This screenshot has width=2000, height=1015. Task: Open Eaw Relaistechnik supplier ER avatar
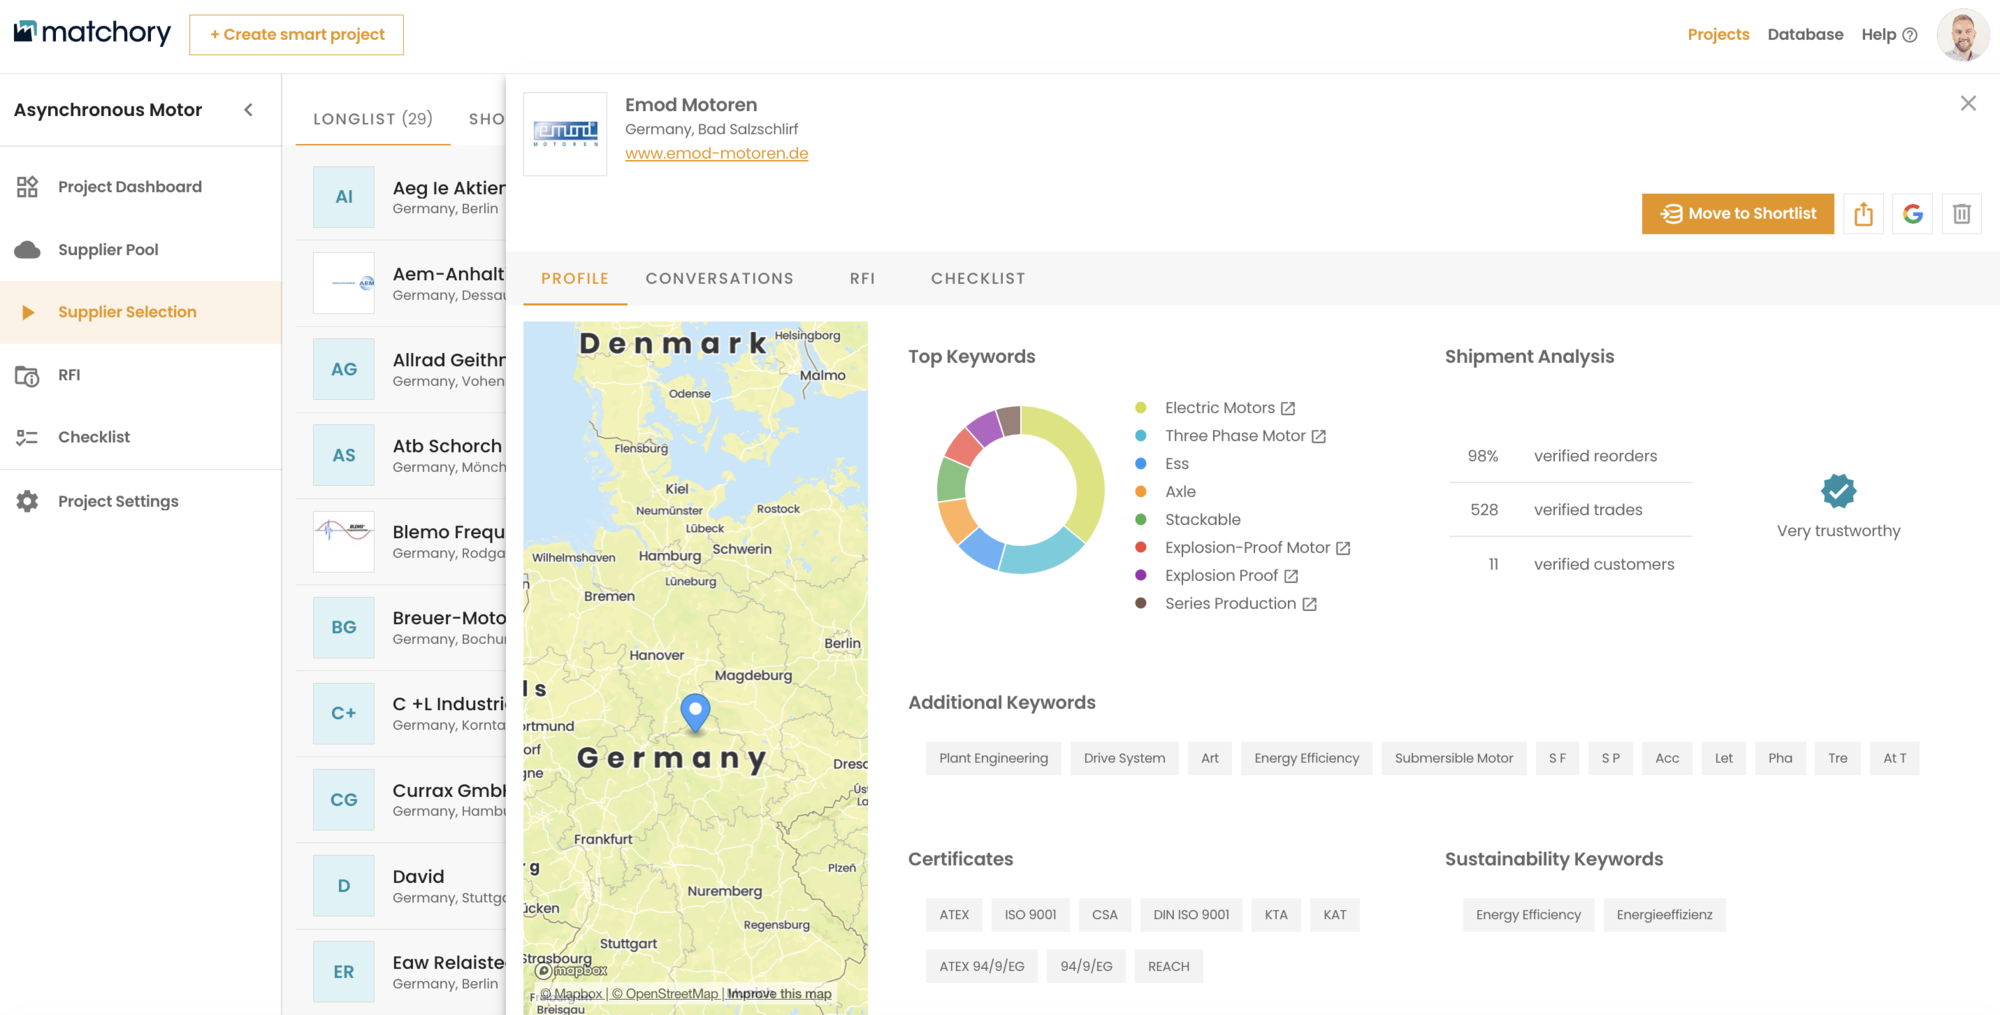[344, 972]
